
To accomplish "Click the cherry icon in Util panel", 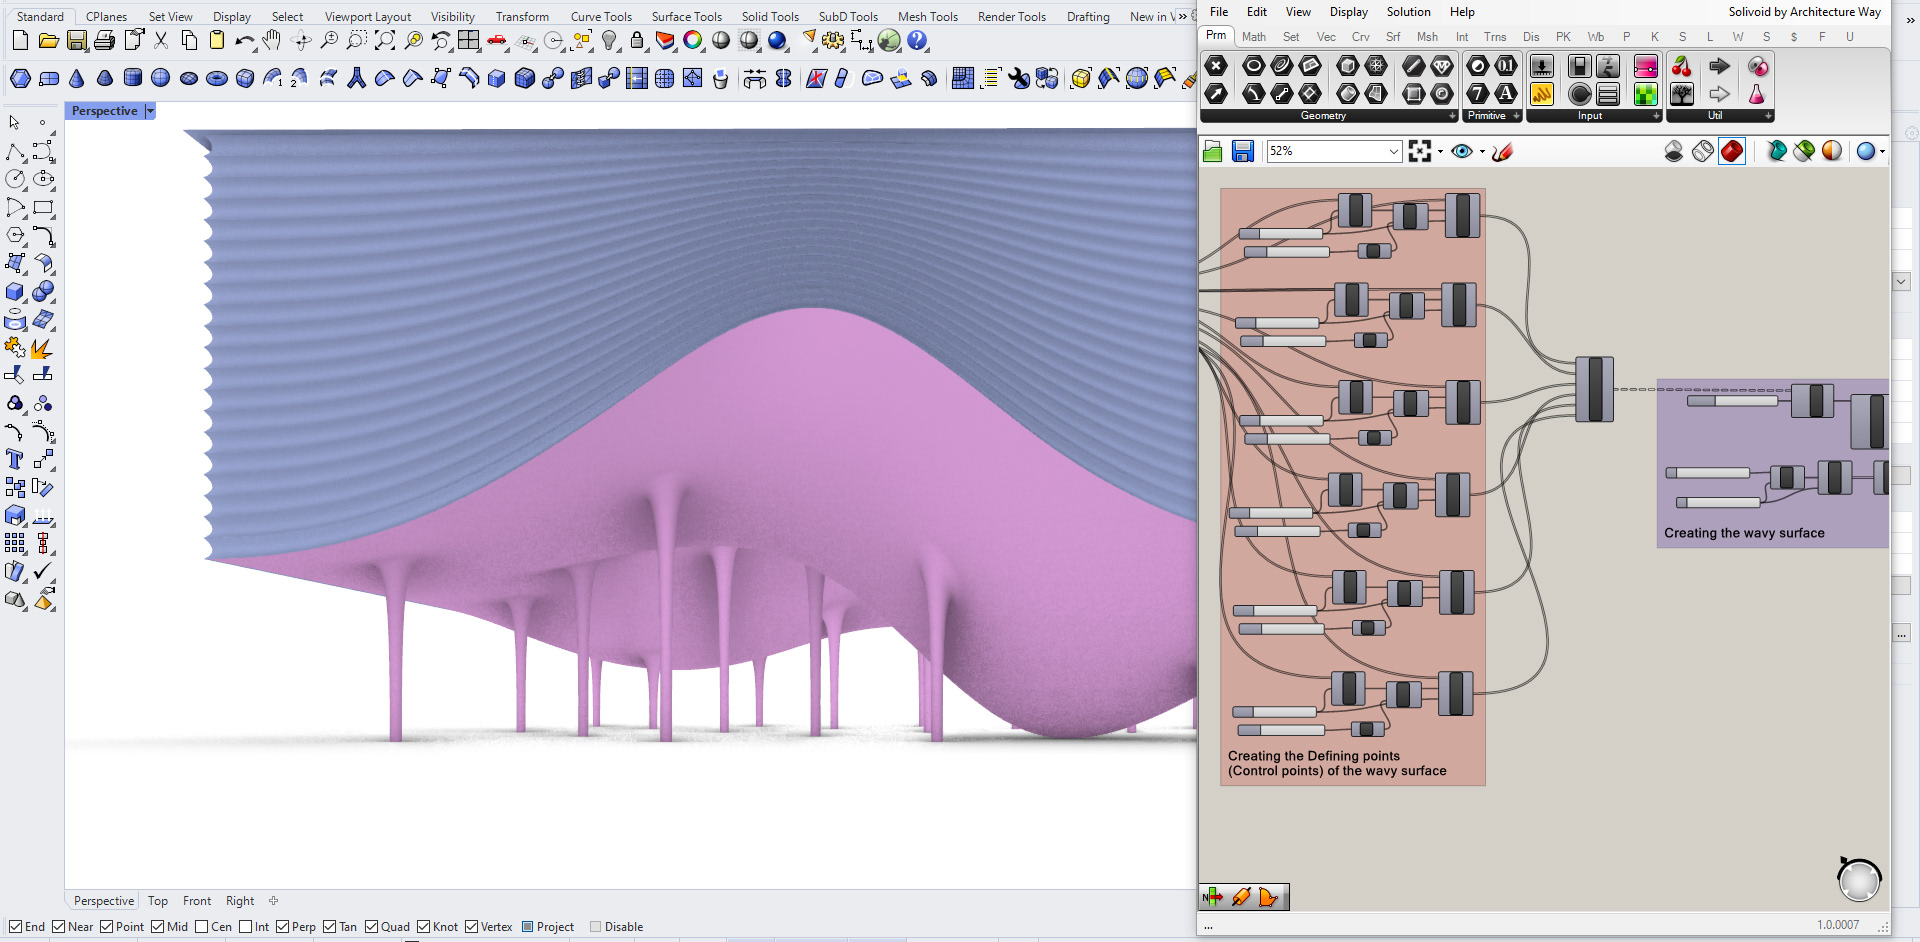I will pyautogui.click(x=1682, y=67).
